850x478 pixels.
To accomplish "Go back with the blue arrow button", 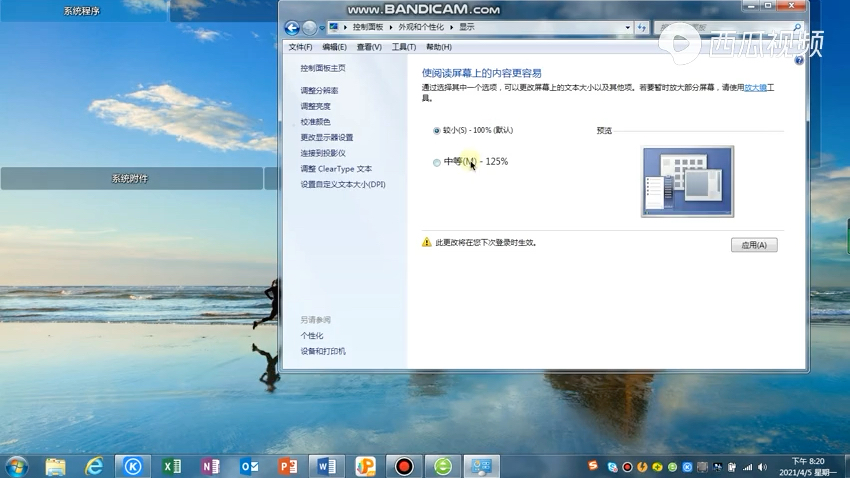I will [292, 28].
